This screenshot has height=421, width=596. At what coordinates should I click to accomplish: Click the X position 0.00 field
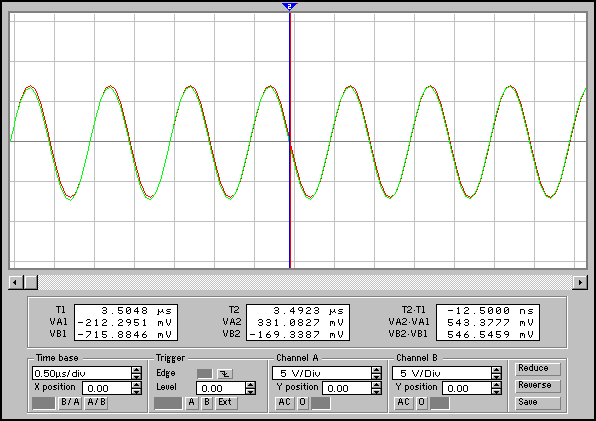tap(107, 388)
